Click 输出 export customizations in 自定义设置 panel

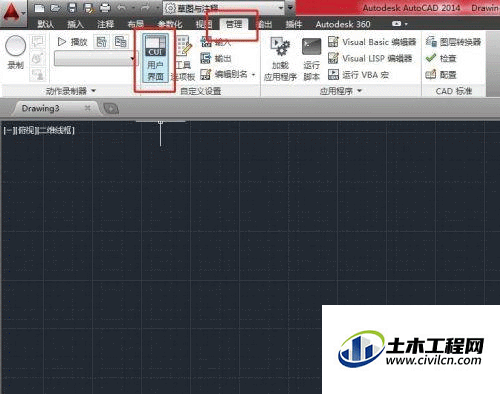[216, 58]
